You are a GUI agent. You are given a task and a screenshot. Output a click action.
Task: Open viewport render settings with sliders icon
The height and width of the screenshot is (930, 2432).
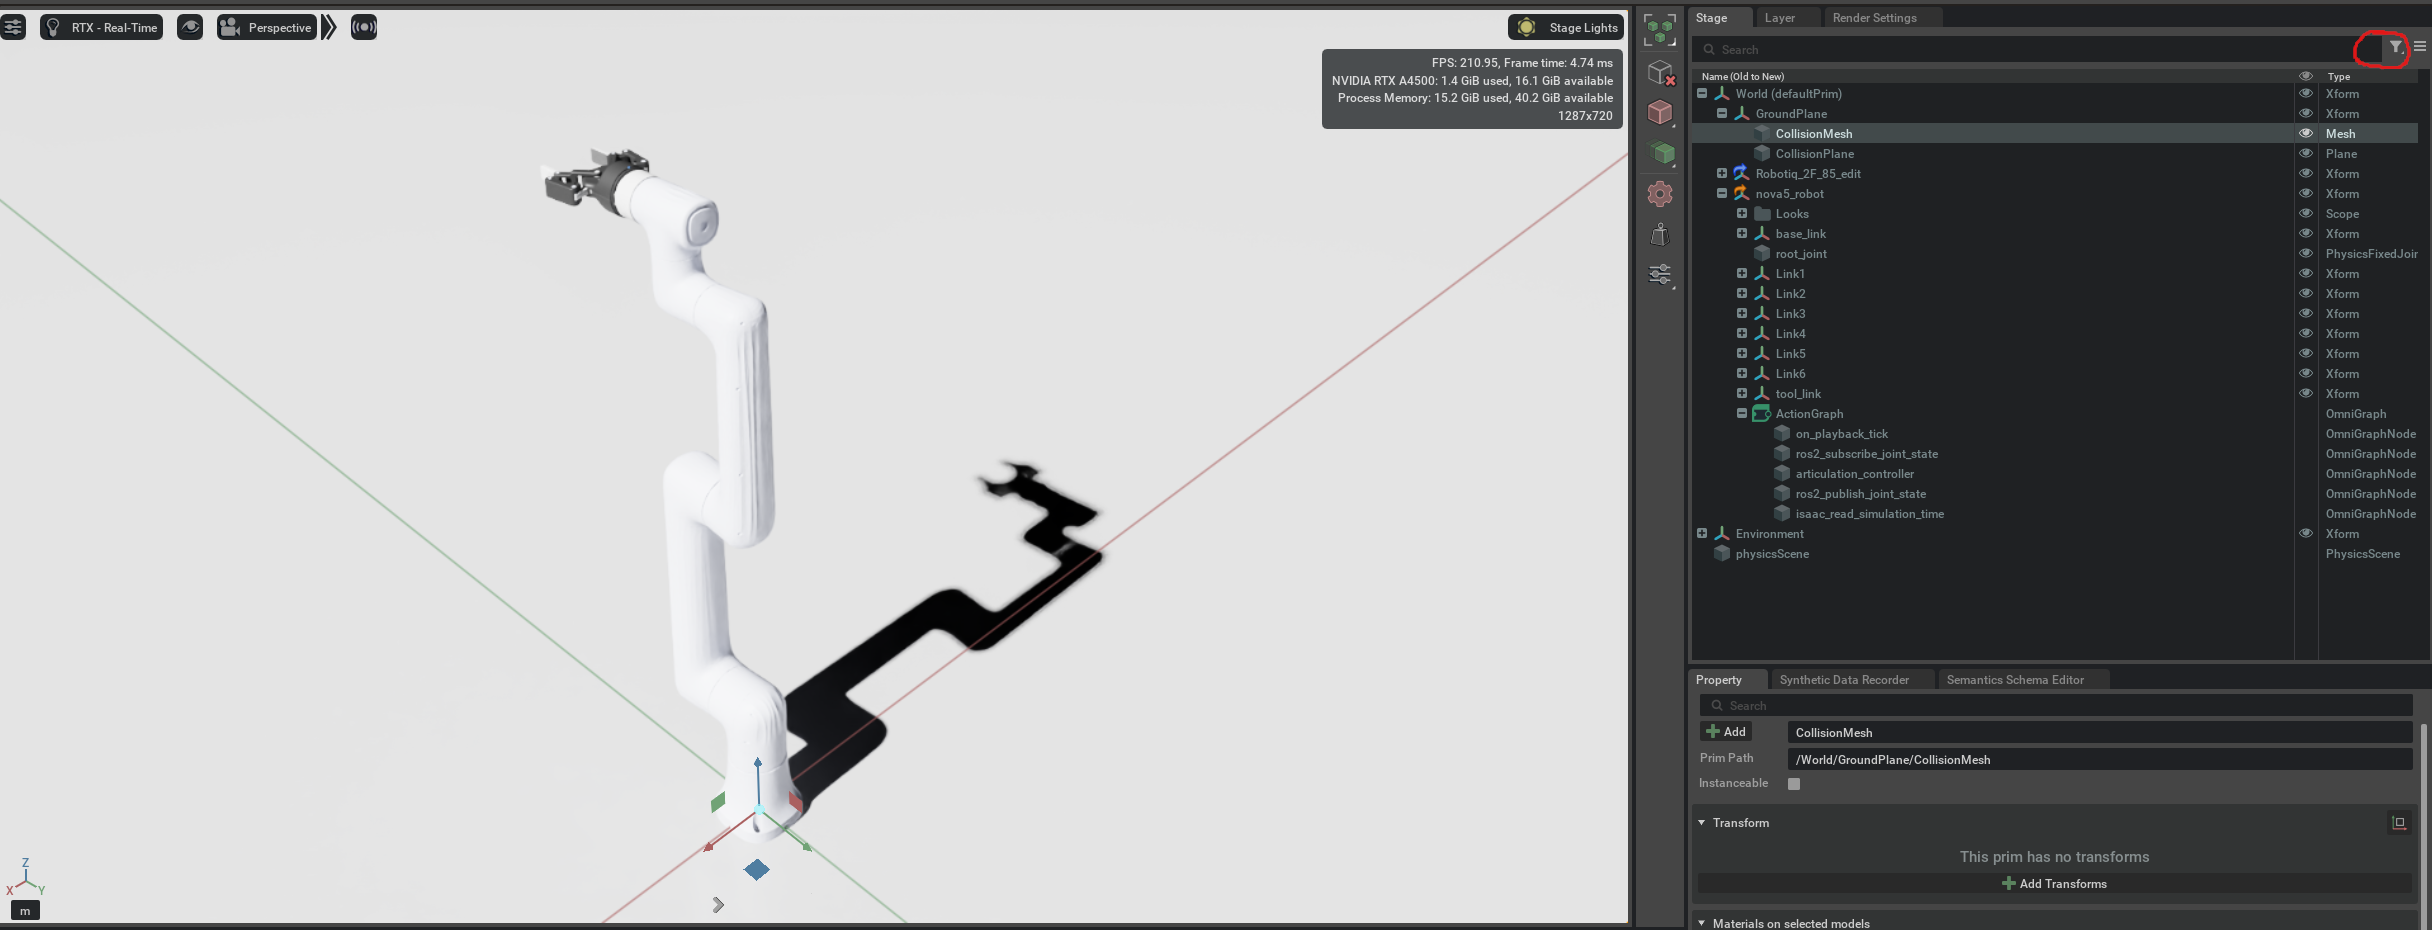coord(13,27)
